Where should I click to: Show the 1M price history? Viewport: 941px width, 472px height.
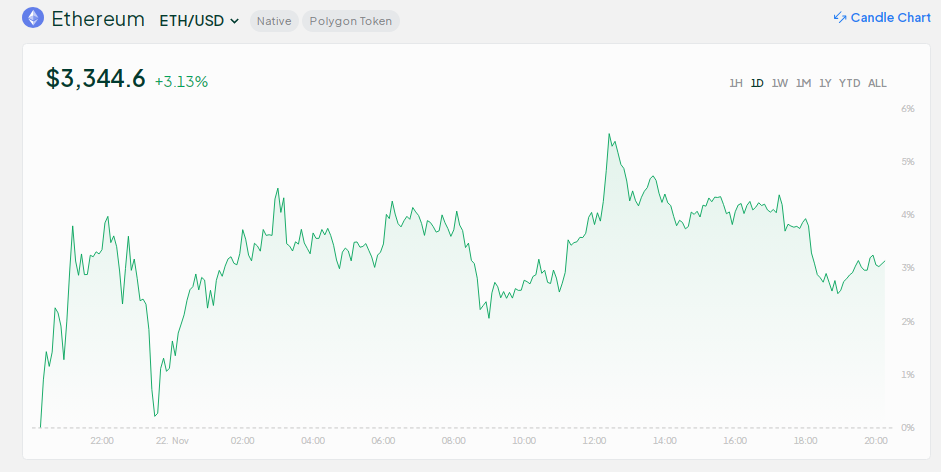(803, 83)
